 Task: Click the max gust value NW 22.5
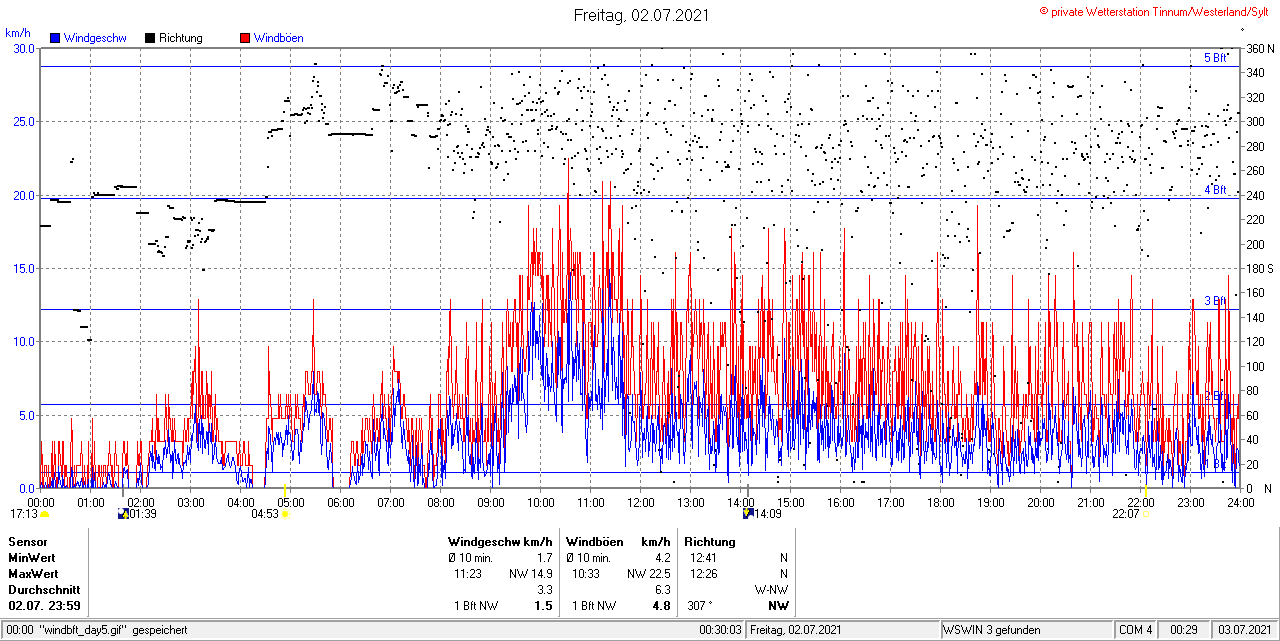[x=648, y=573]
